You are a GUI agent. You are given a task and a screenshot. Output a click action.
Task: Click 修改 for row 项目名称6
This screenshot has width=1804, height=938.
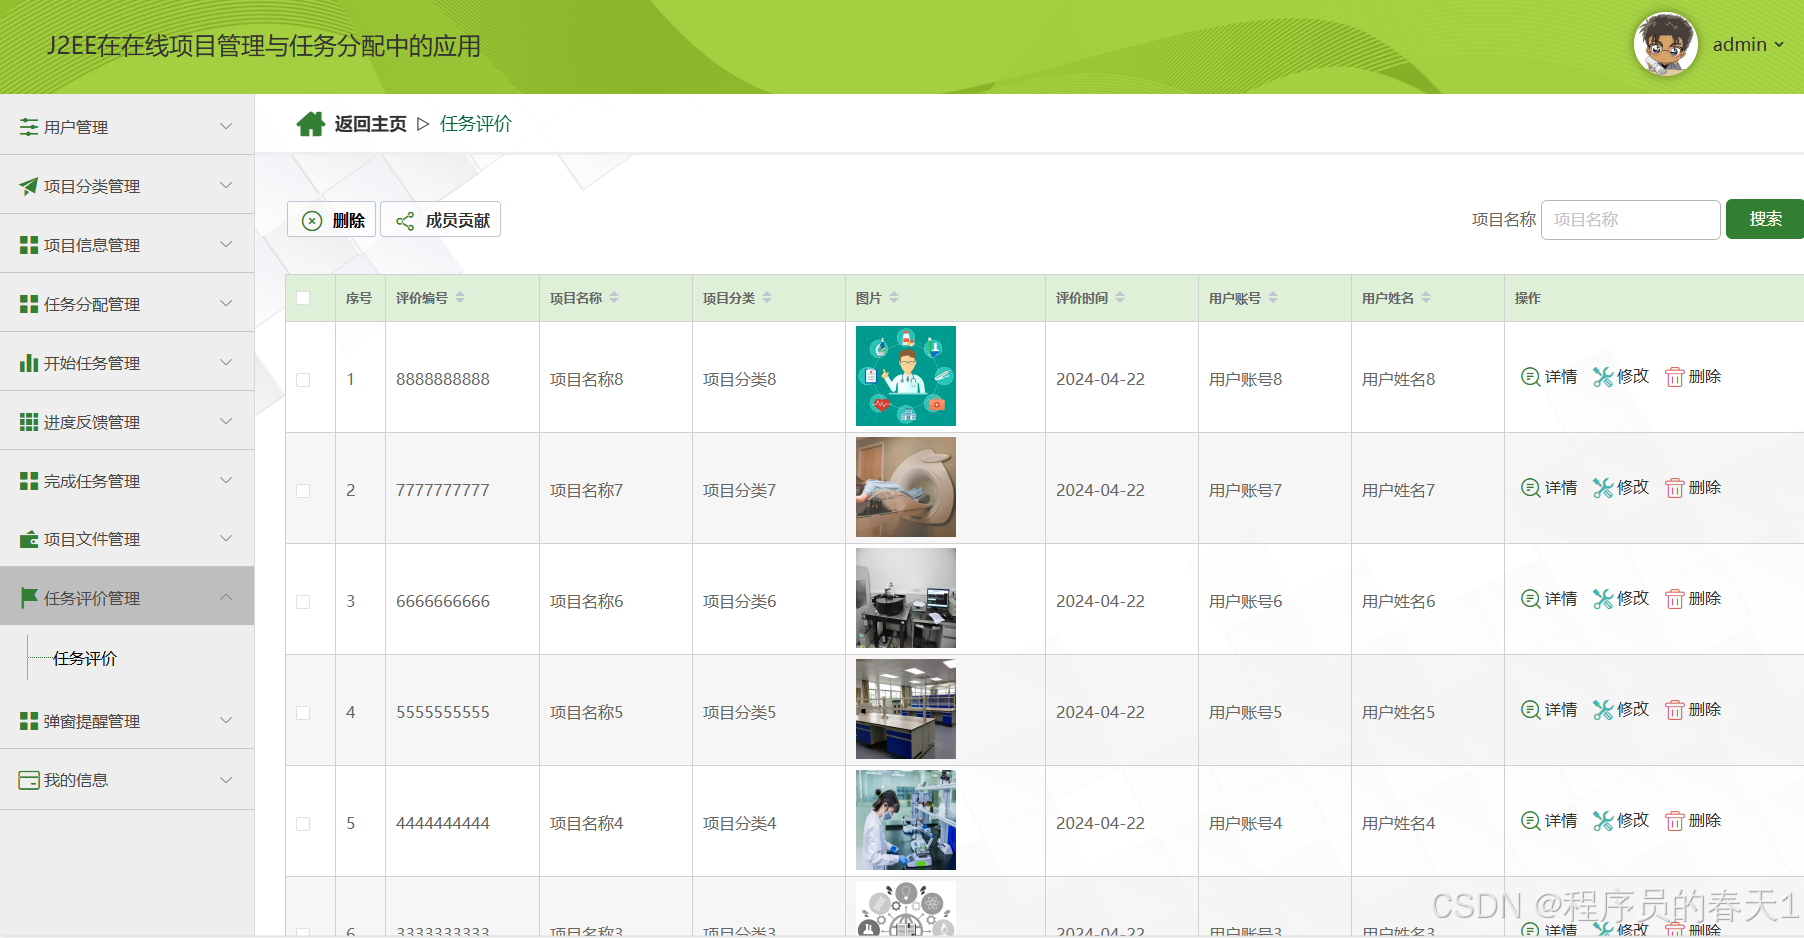[1621, 599]
